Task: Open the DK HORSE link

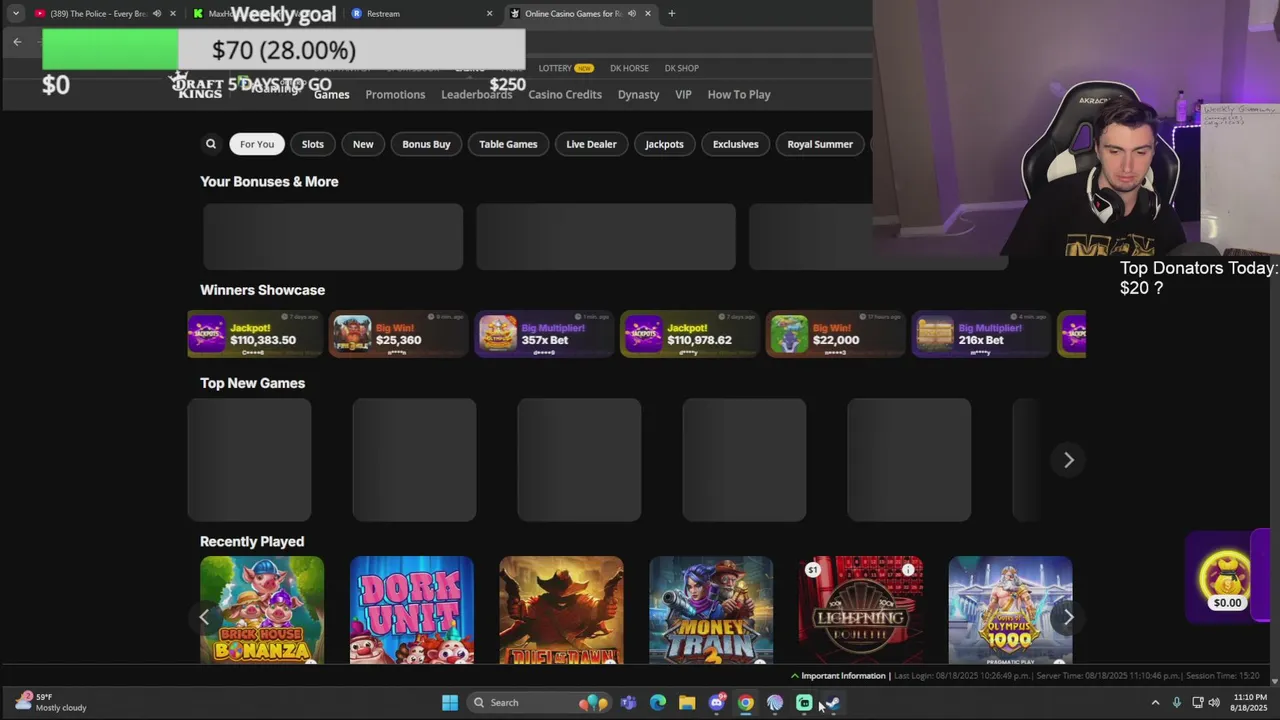Action: [x=629, y=68]
